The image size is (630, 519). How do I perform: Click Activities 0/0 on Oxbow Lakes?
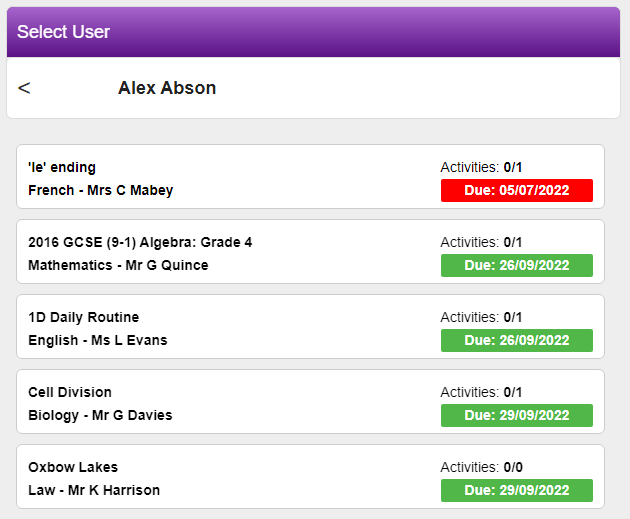pyautogui.click(x=481, y=467)
